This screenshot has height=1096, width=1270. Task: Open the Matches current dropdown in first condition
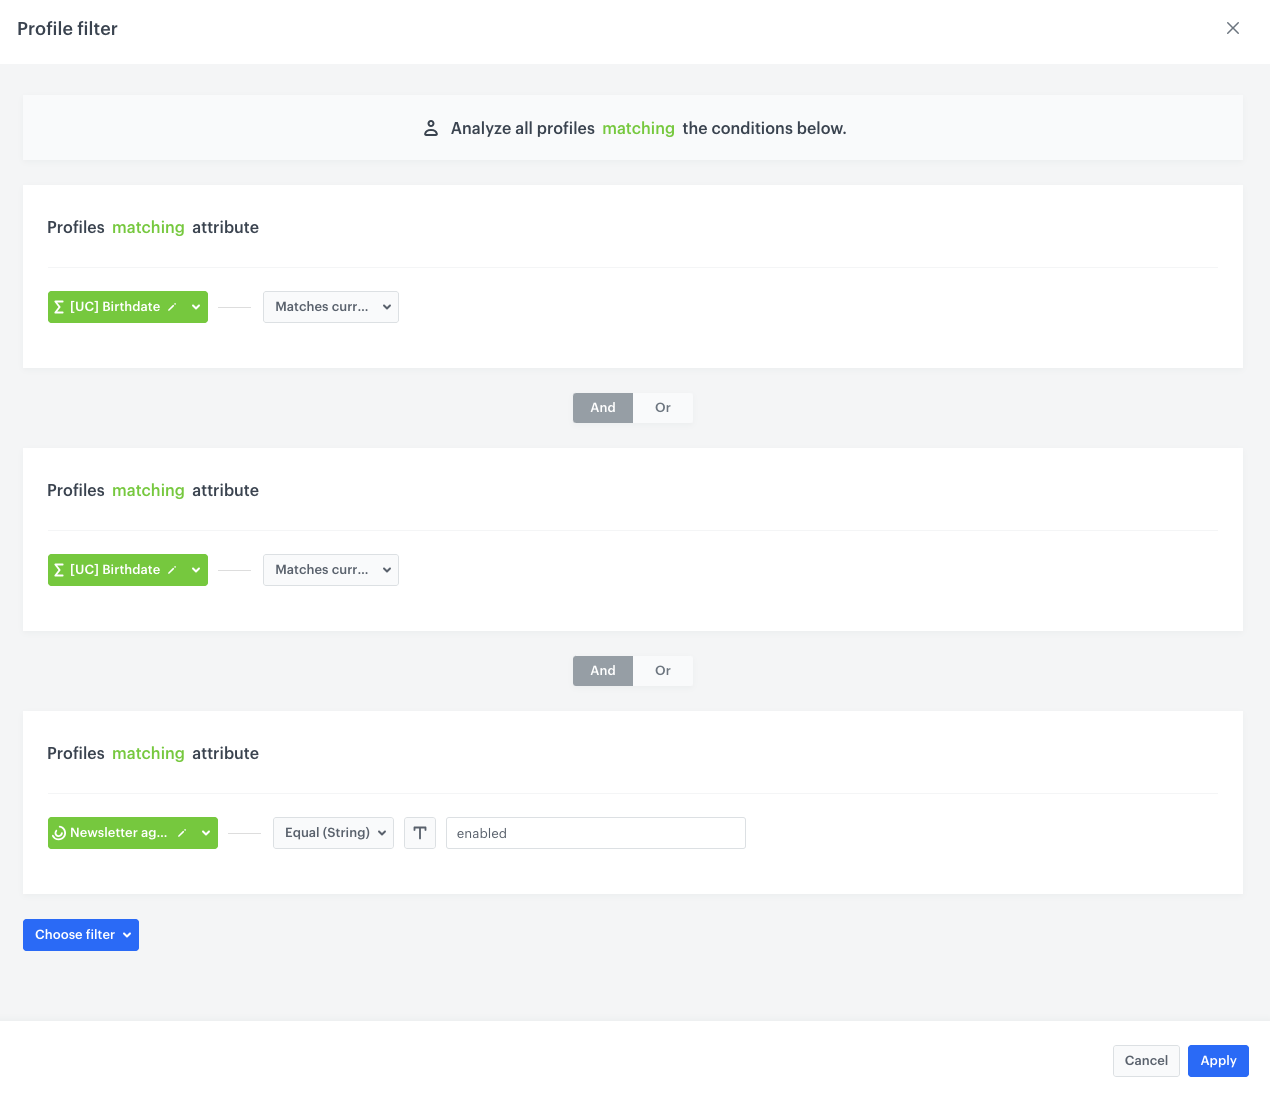coord(330,307)
